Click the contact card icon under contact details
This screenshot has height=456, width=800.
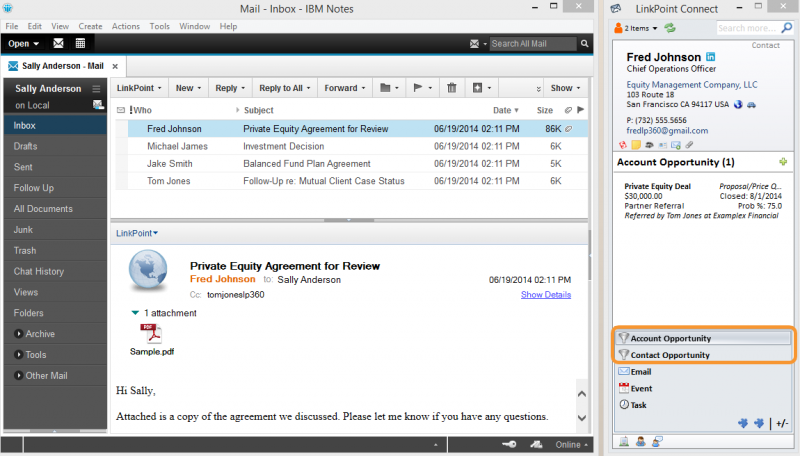[x=662, y=145]
